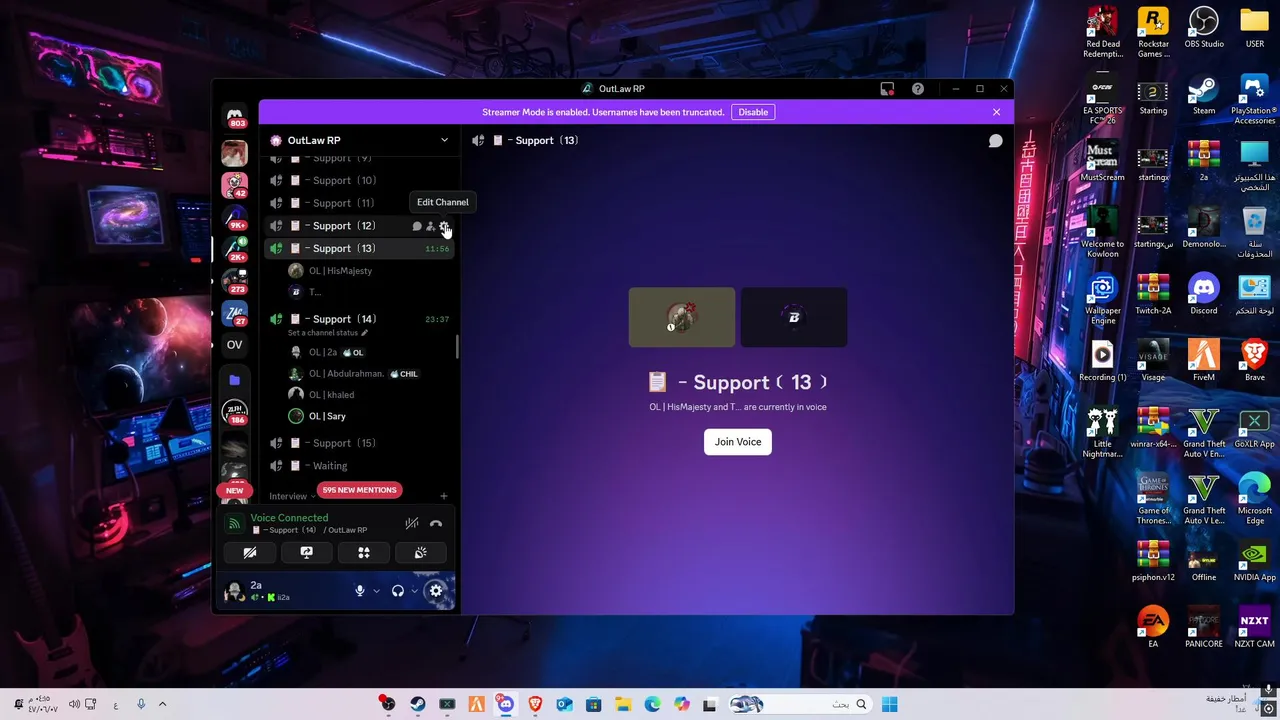Open the OV server in the sidebar
Screen dimensions: 1280x720
(x=234, y=345)
